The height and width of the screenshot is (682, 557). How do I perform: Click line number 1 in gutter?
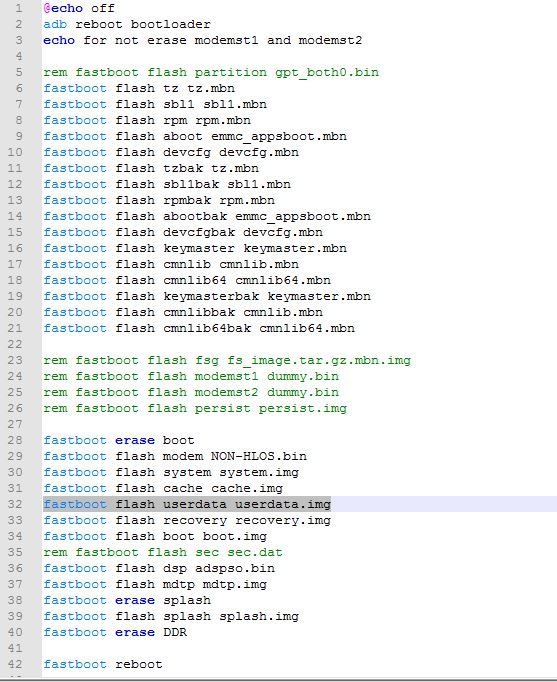click(x=18, y=8)
